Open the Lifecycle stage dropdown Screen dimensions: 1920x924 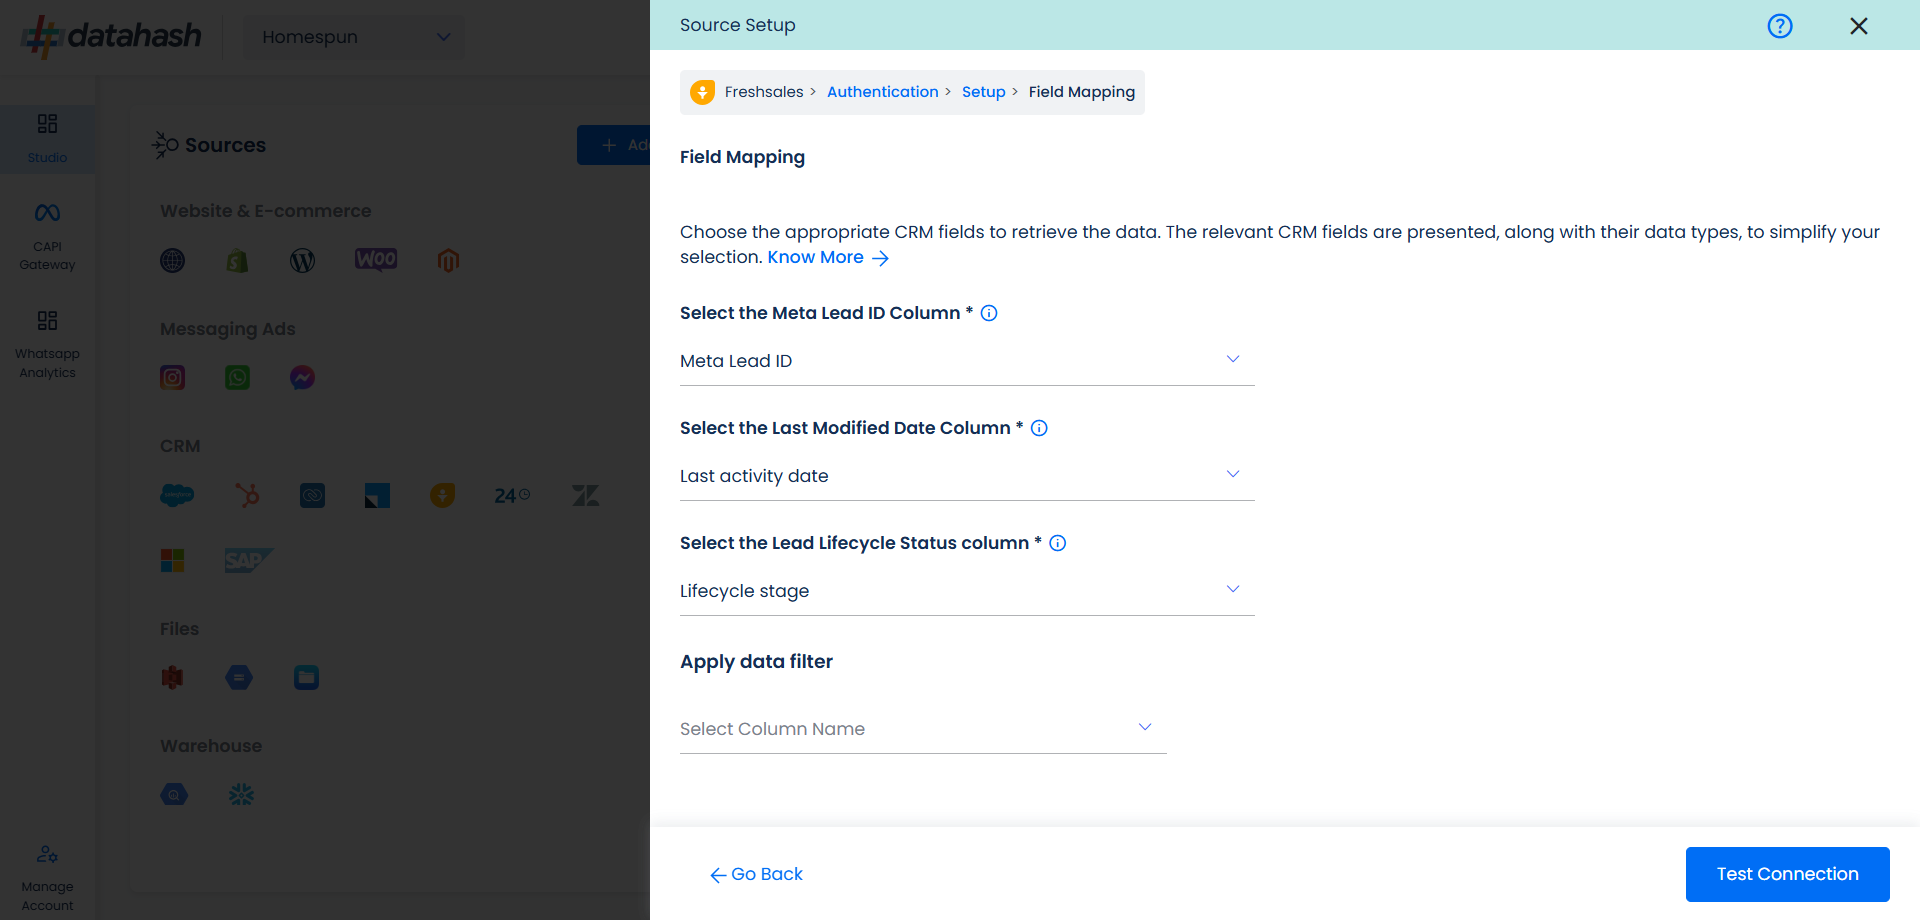[966, 591]
